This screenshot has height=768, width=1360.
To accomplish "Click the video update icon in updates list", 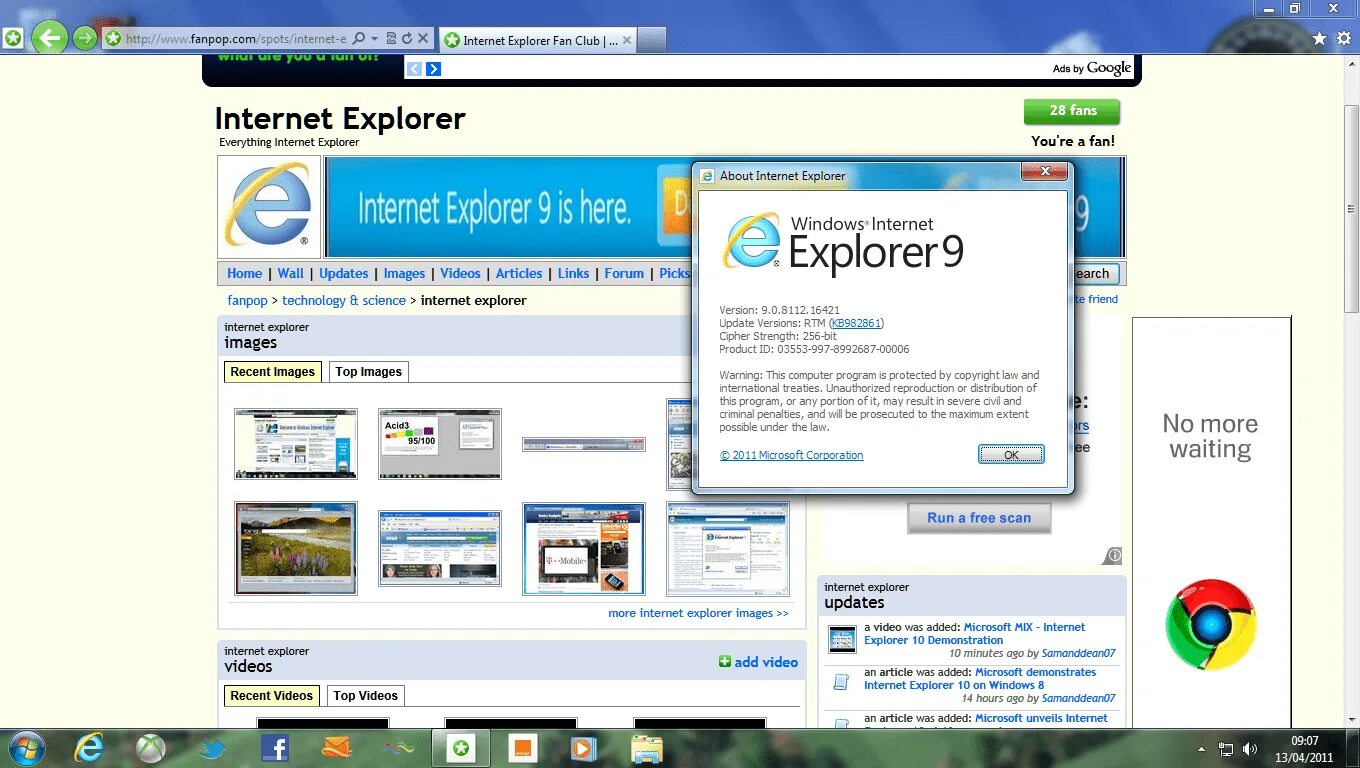I will pos(843,639).
